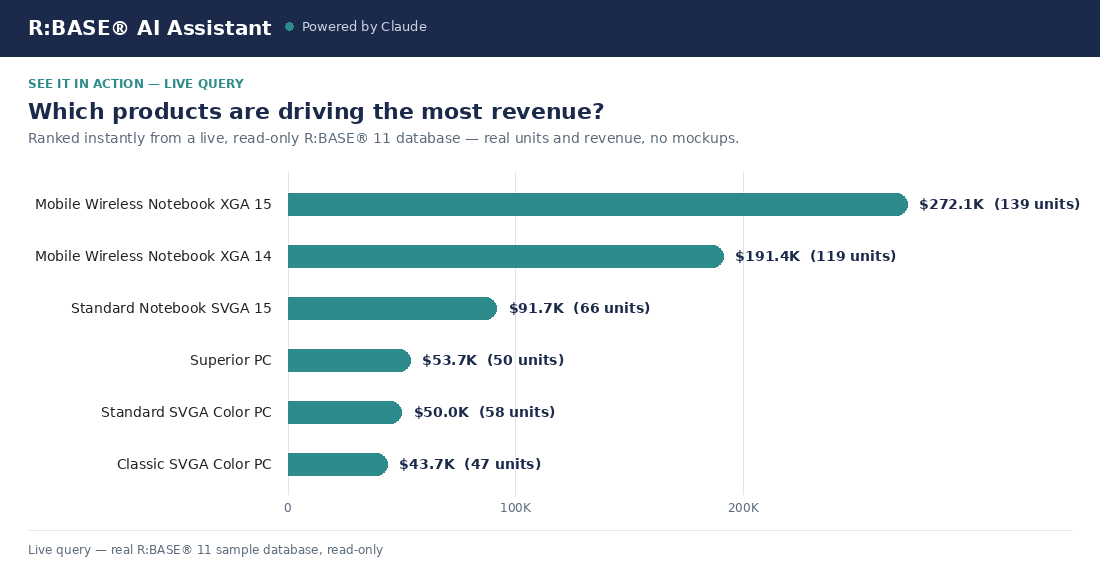
Task: Click the $272.1K (139 units) value
Action: click(1000, 204)
